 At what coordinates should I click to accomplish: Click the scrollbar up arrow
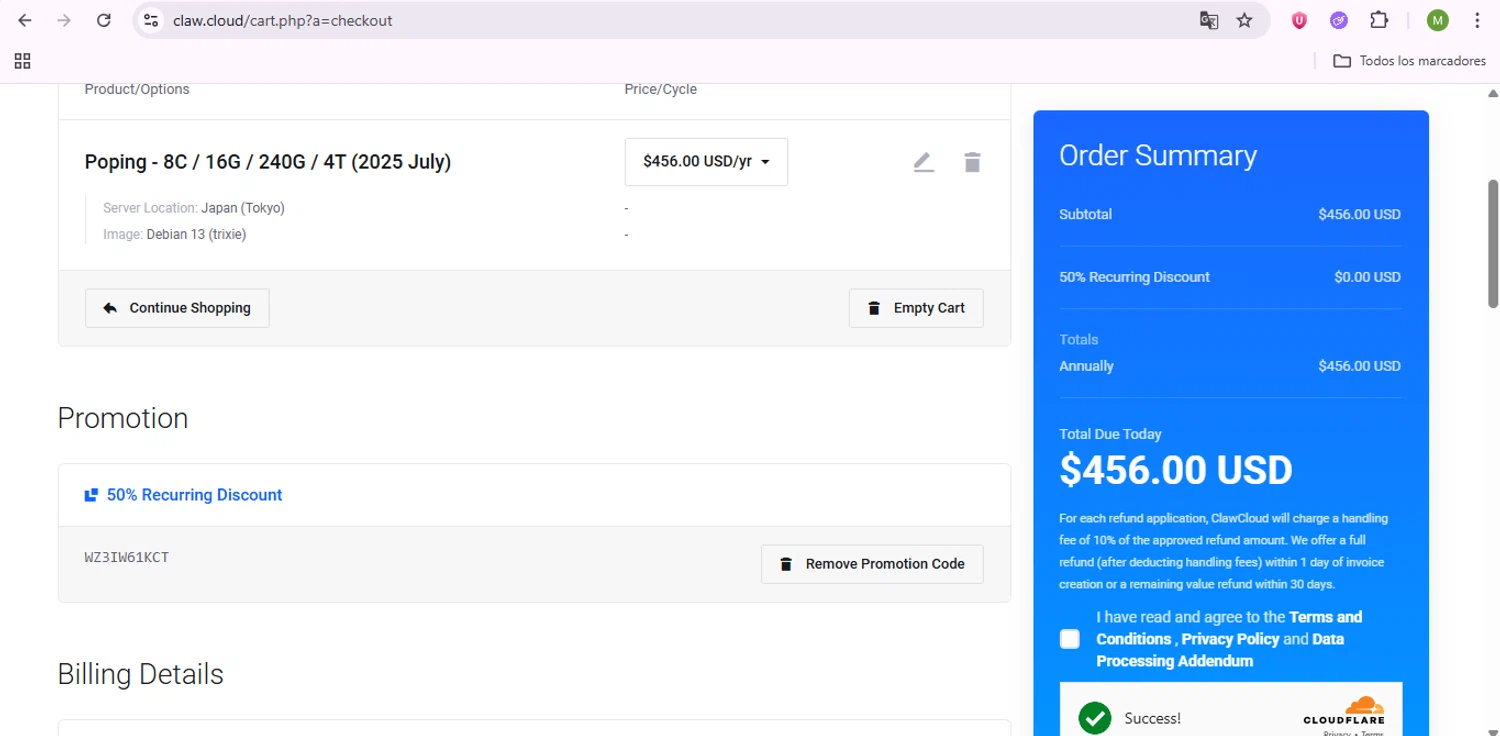click(x=1493, y=93)
